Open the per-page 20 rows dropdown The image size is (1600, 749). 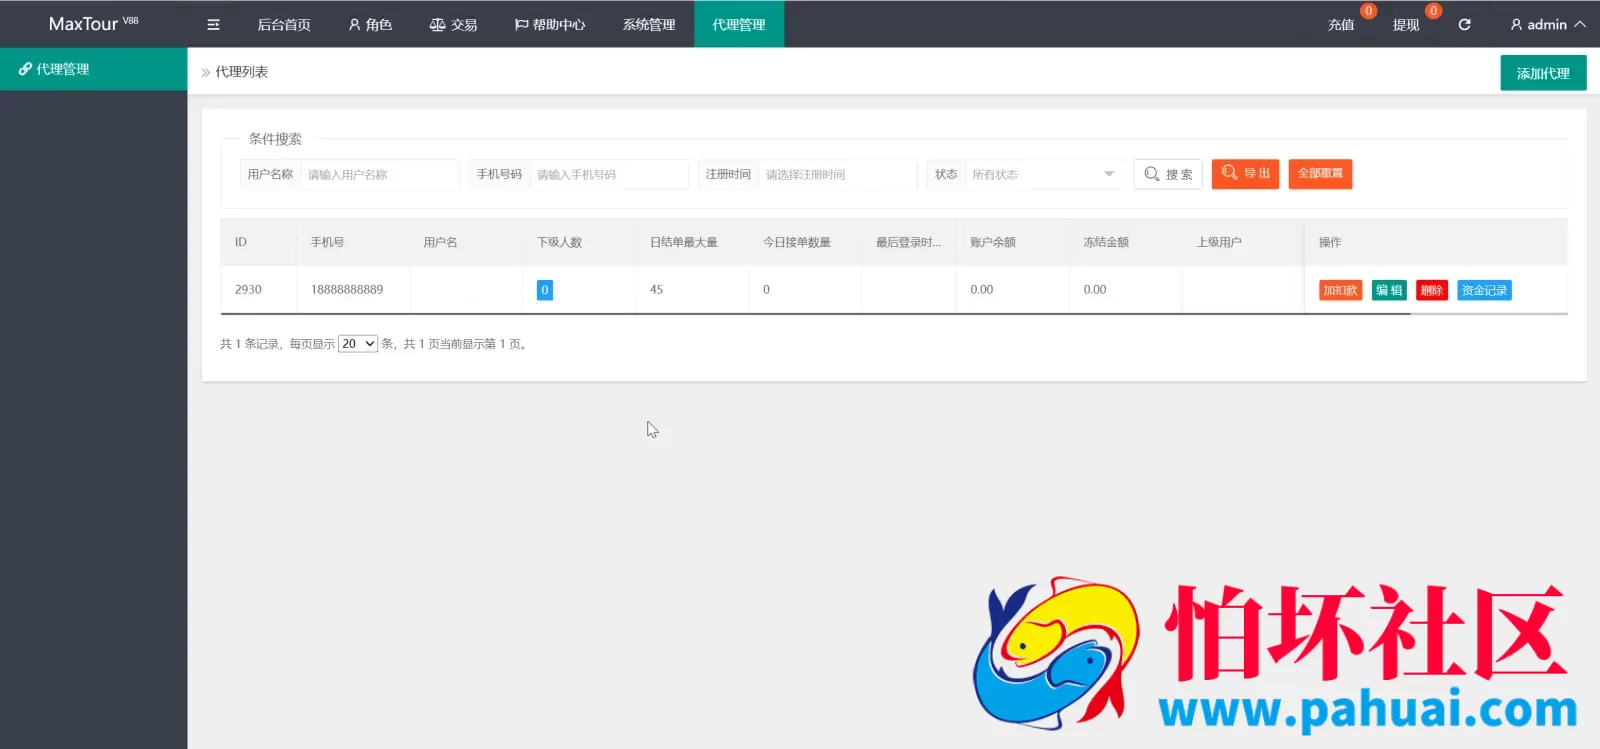[358, 343]
